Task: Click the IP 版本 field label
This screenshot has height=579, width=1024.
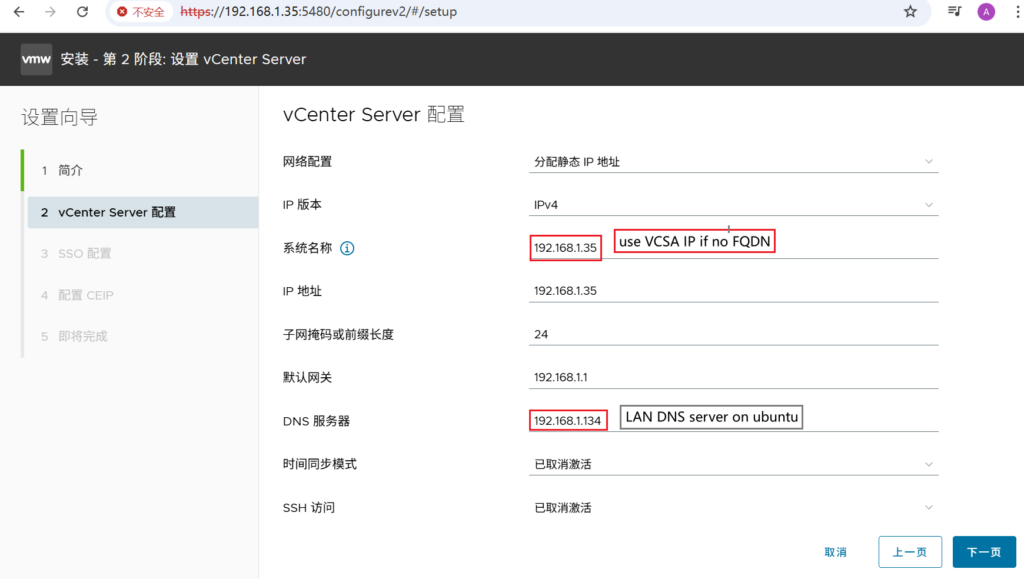Action: (x=302, y=205)
